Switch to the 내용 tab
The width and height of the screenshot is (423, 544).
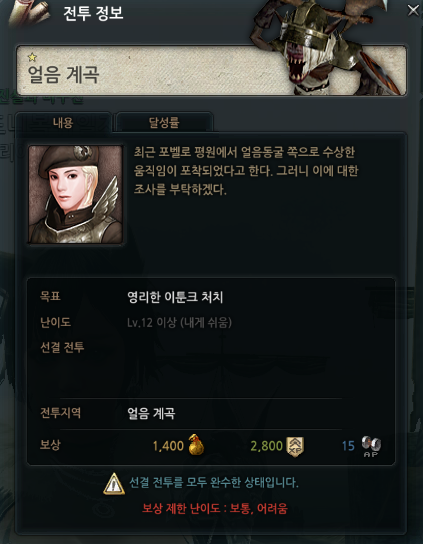(x=63, y=122)
